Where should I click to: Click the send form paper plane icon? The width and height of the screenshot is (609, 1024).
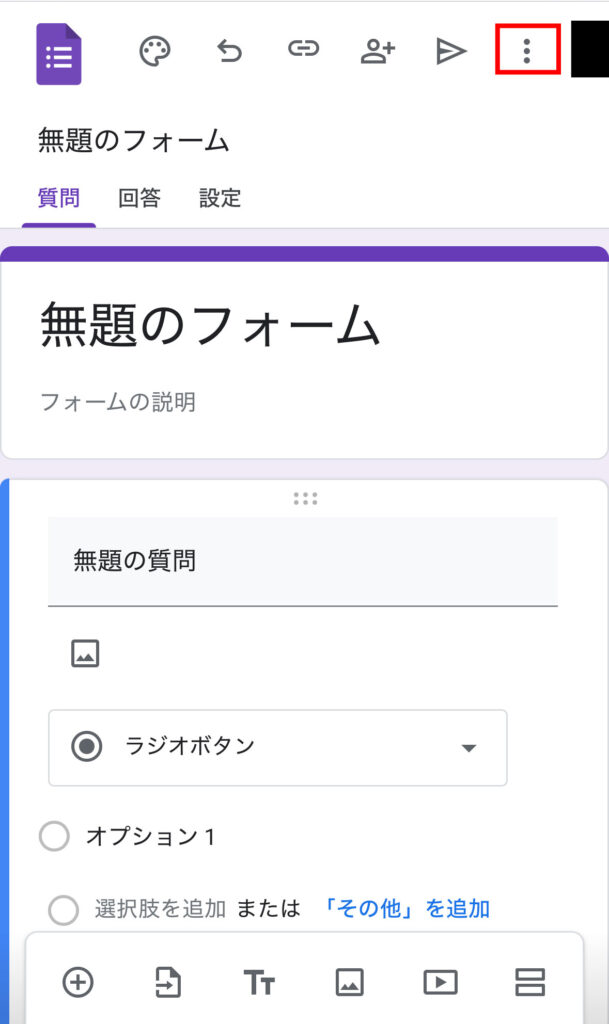pyautogui.click(x=451, y=52)
